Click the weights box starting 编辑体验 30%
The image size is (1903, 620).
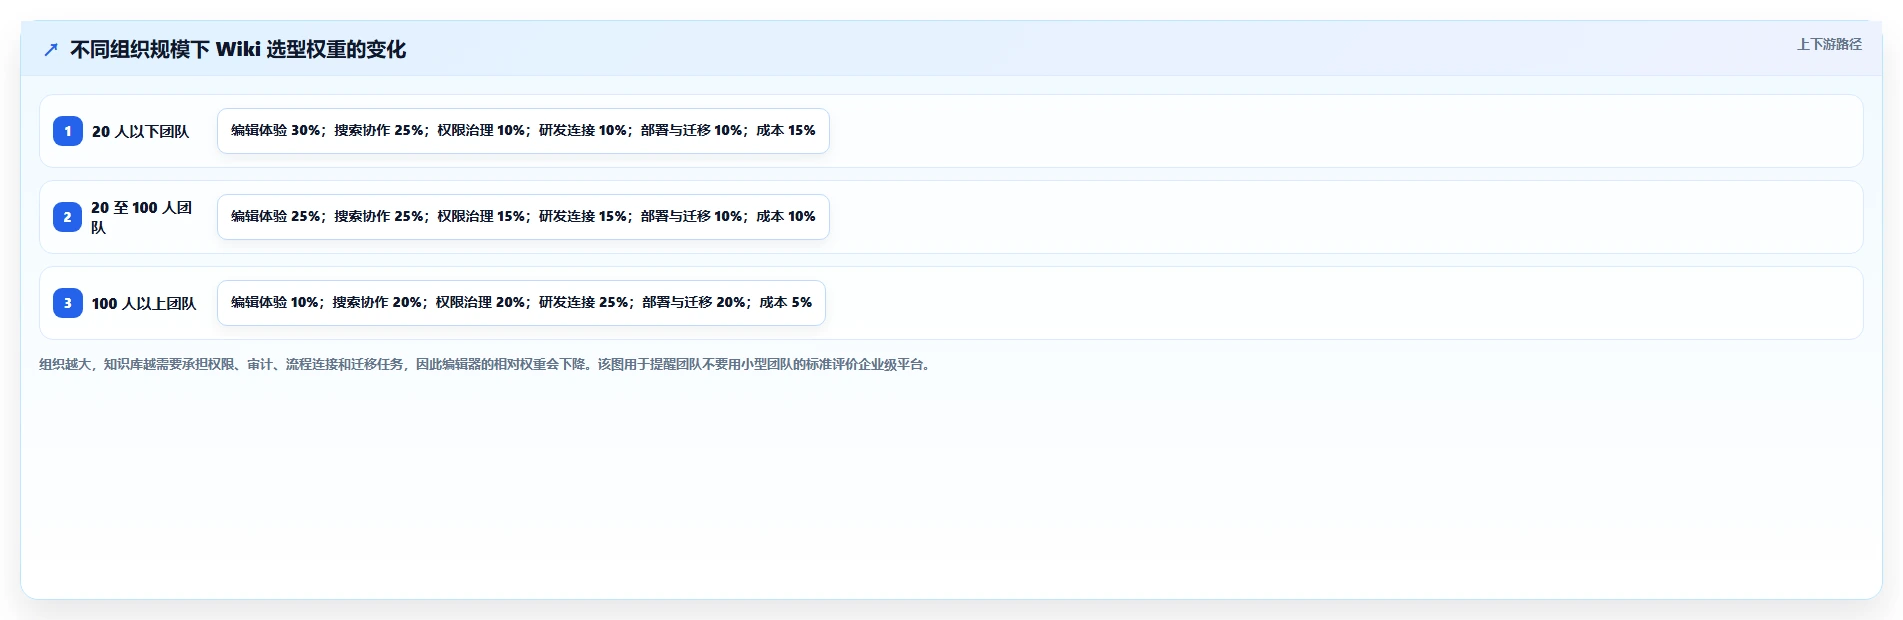tap(523, 131)
